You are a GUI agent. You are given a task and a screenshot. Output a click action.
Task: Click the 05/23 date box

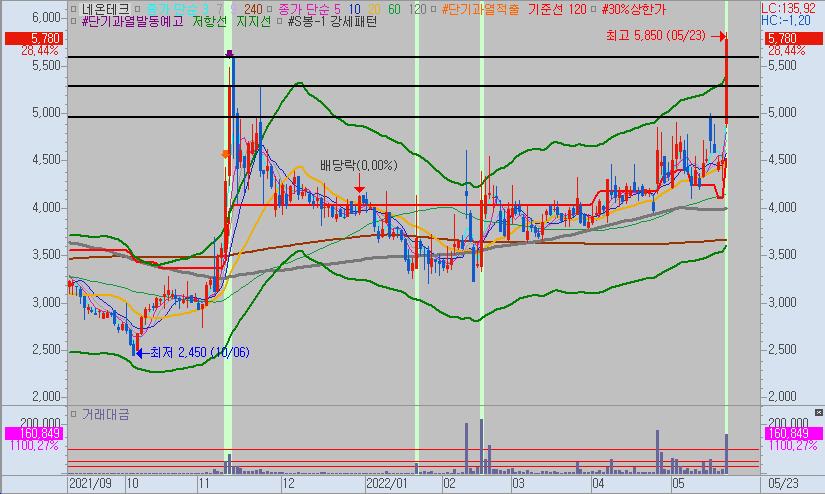[783, 483]
